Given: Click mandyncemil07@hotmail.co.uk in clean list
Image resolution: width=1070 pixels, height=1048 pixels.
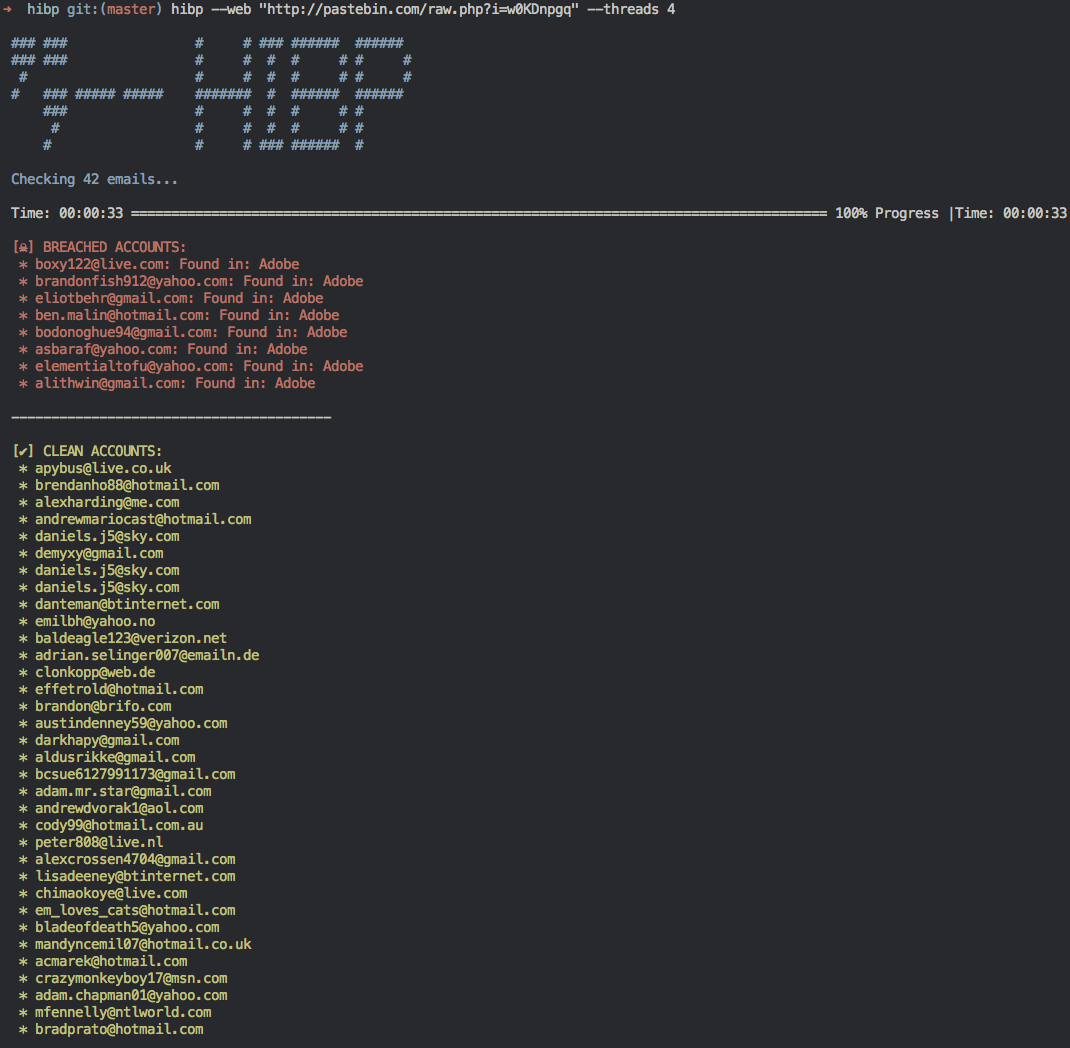Looking at the screenshot, I should [x=143, y=946].
